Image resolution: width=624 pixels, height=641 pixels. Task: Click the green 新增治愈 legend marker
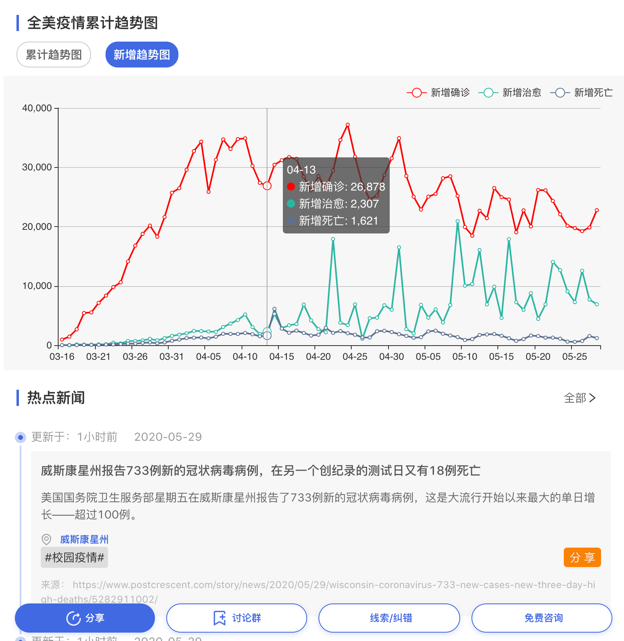pos(489,93)
